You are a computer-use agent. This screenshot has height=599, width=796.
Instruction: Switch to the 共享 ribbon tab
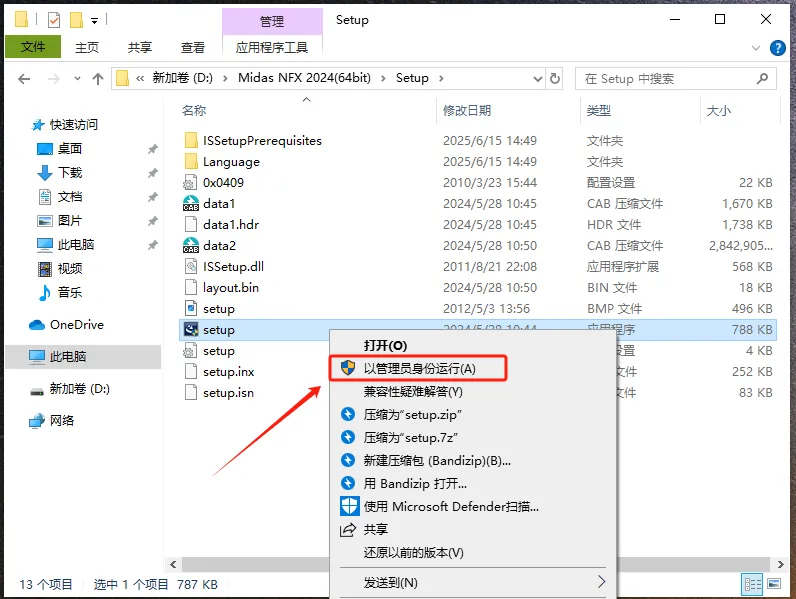[x=140, y=48]
